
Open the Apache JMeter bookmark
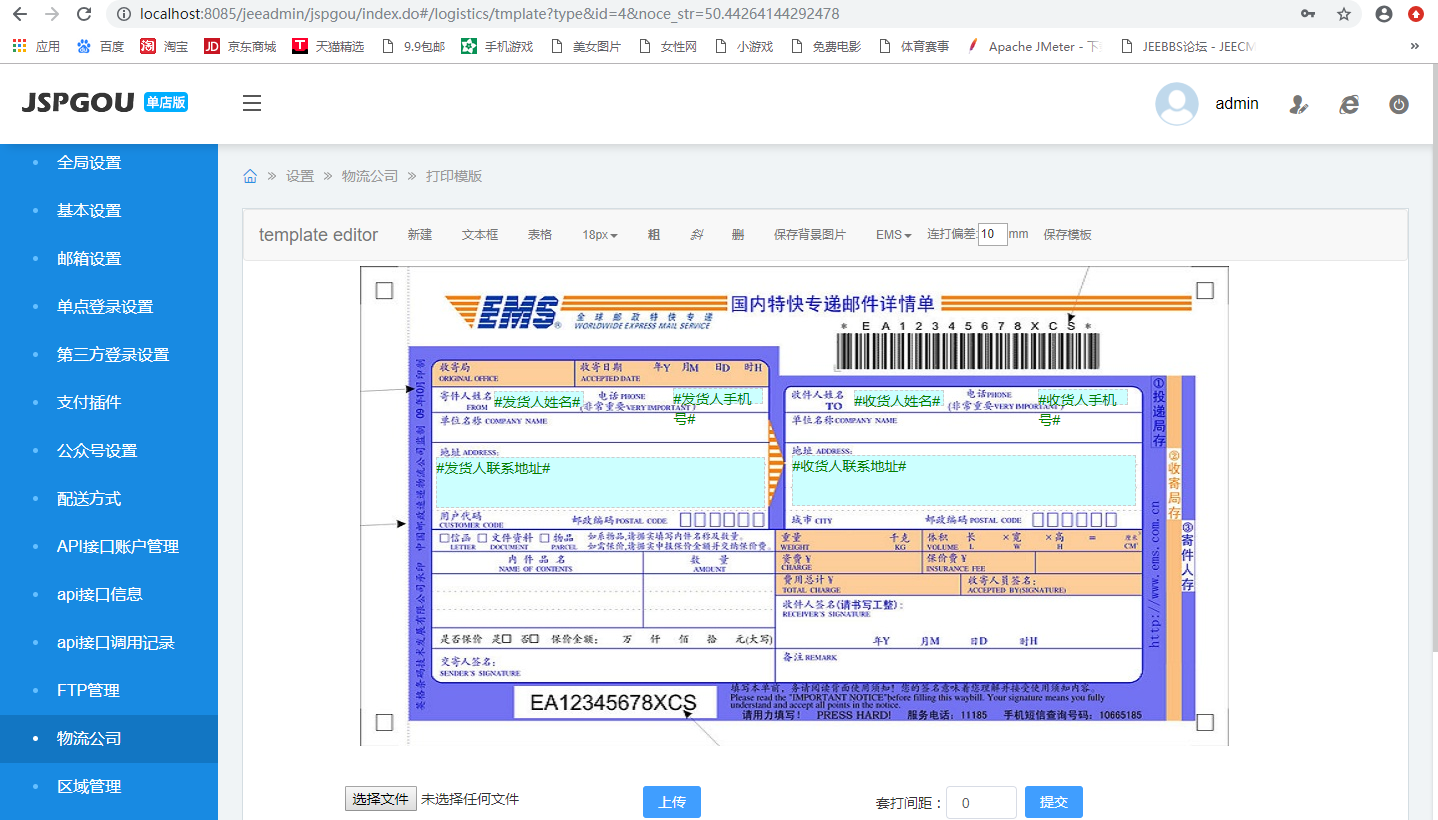click(x=1034, y=46)
